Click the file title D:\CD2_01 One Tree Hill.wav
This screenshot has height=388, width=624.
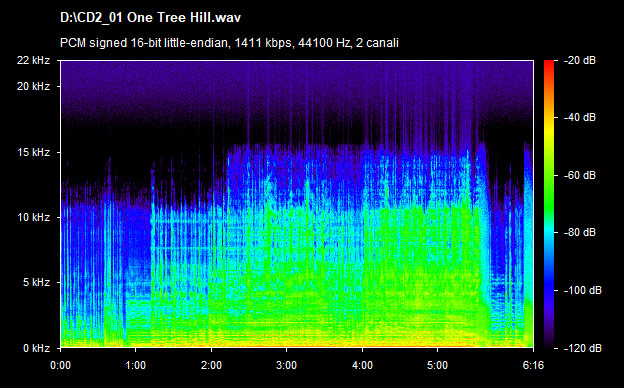[x=150, y=18]
